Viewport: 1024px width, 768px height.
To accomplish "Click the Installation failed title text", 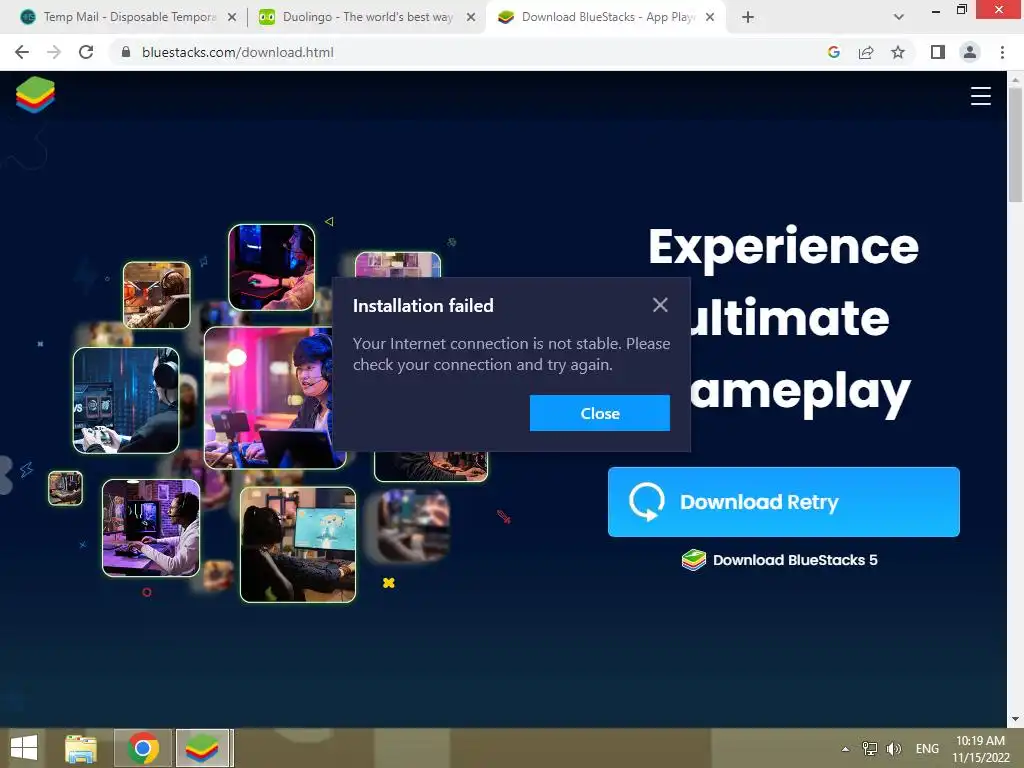I will [x=423, y=306].
